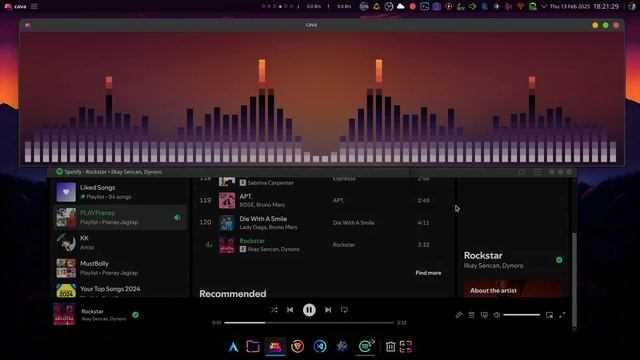Open the Liked Songs playlist
640x360 pixels.
[120, 192]
